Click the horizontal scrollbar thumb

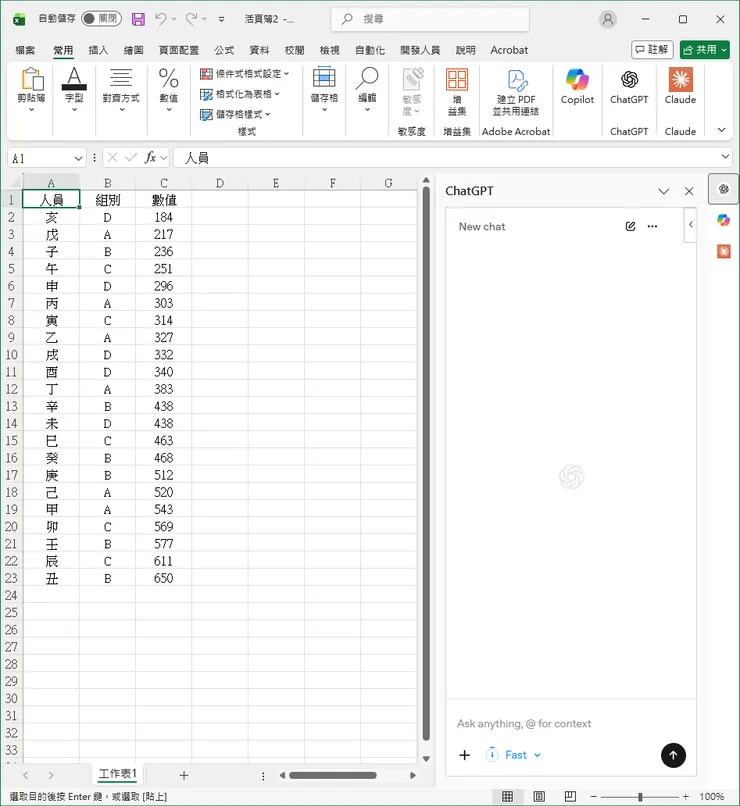[x=332, y=775]
